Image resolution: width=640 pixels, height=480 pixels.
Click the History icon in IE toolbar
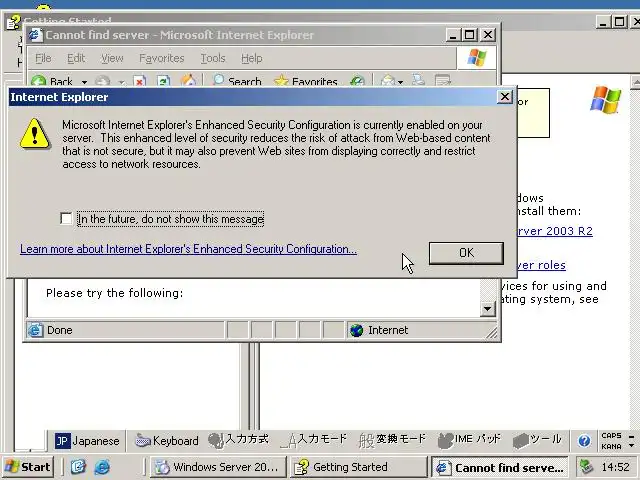357,81
